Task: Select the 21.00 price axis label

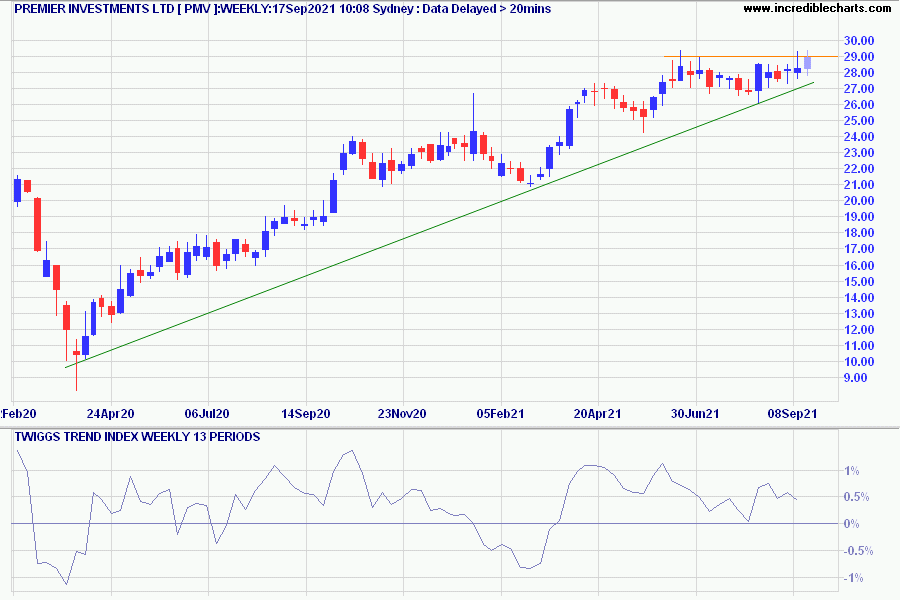Action: coord(859,185)
